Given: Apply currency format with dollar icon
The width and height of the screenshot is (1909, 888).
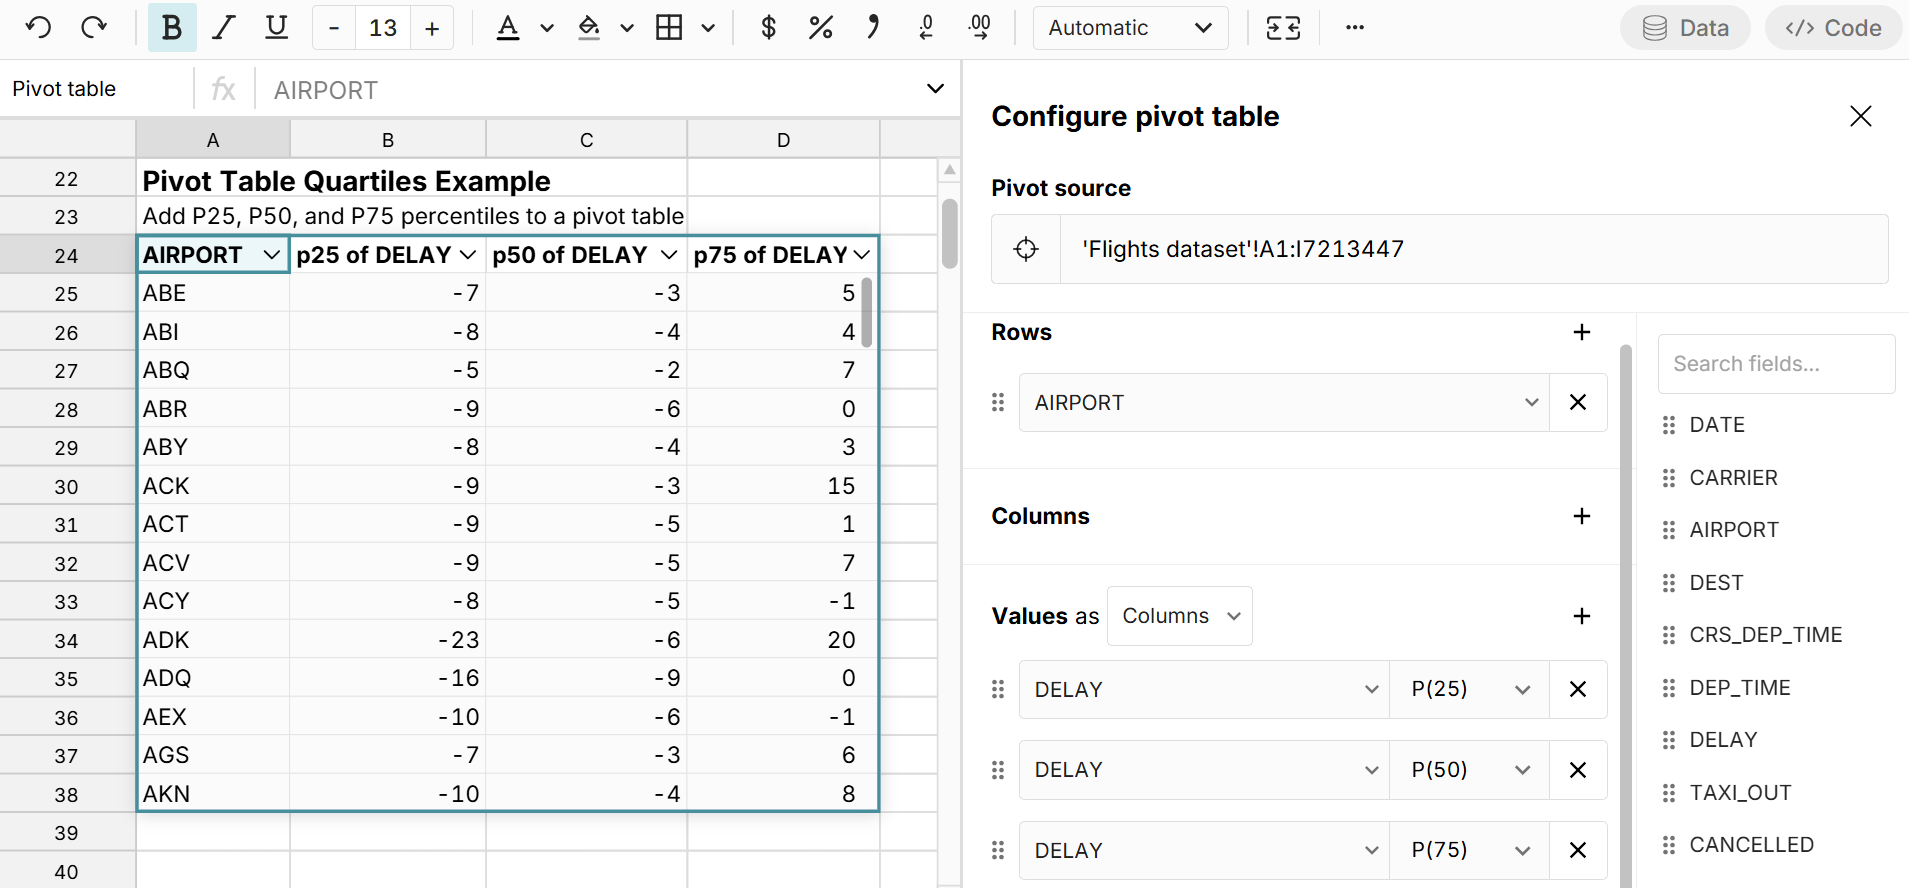Looking at the screenshot, I should coord(768,28).
